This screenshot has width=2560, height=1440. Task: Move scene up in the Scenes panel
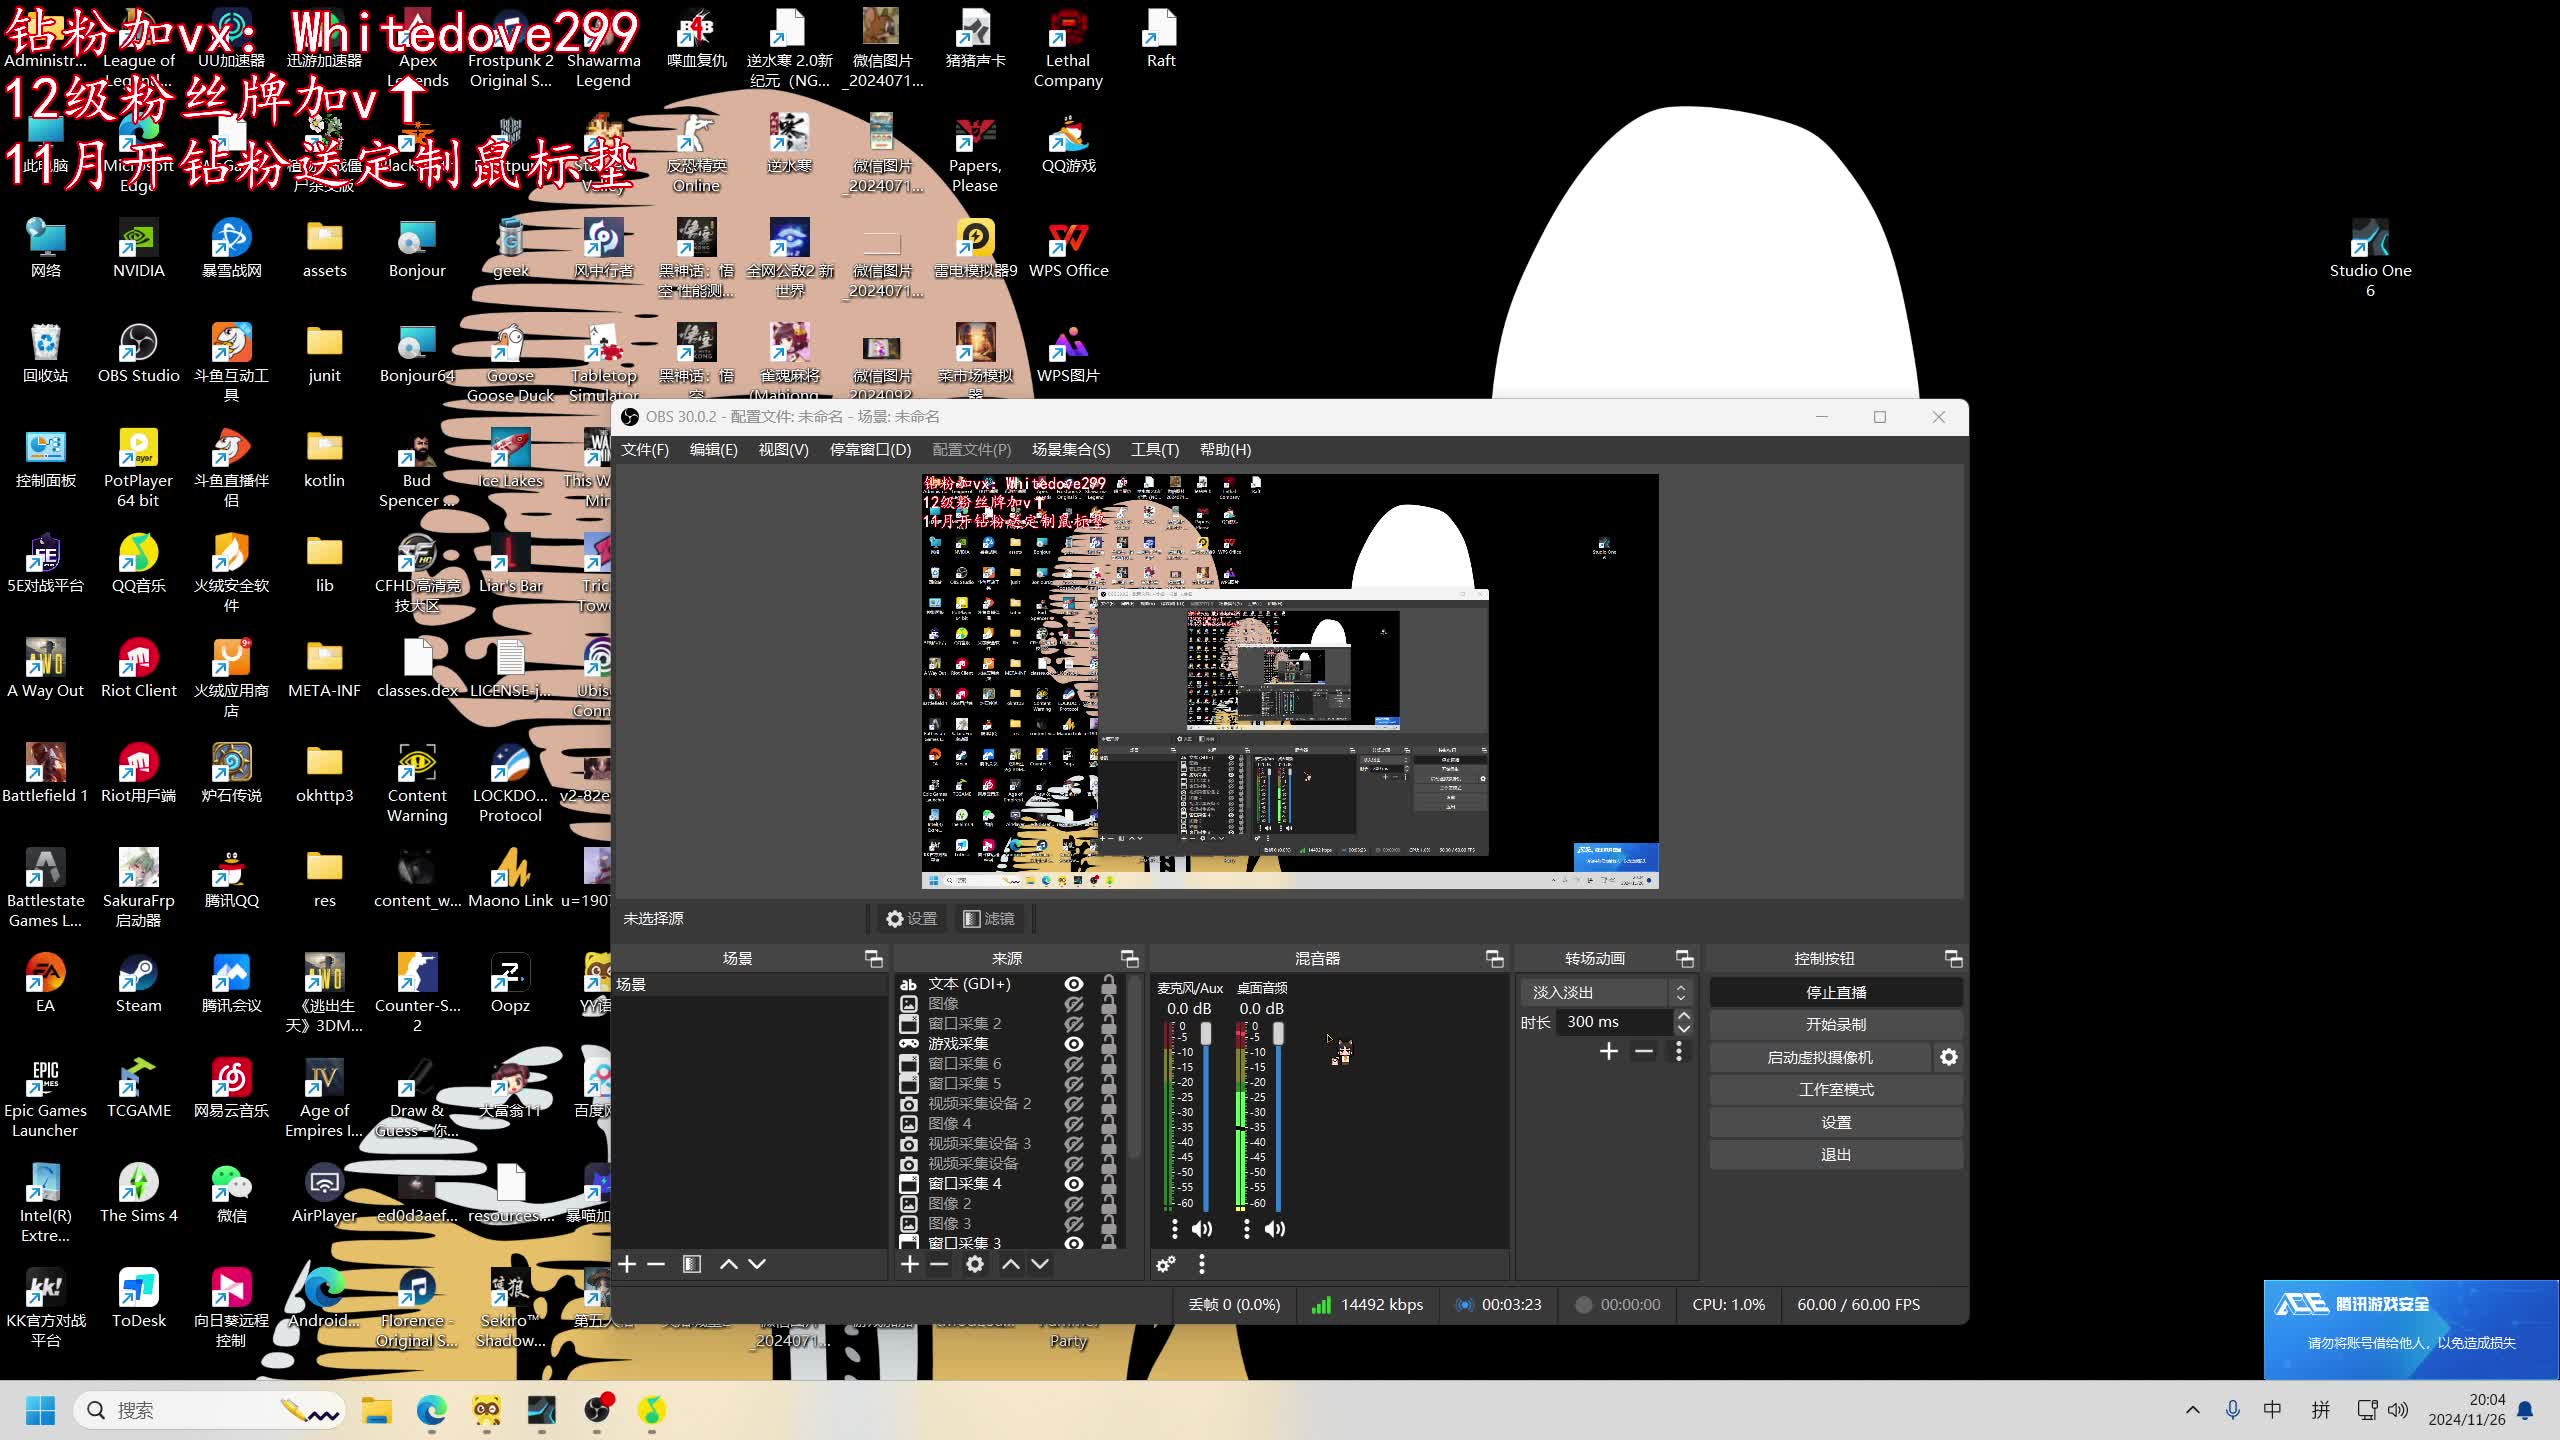pyautogui.click(x=729, y=1264)
